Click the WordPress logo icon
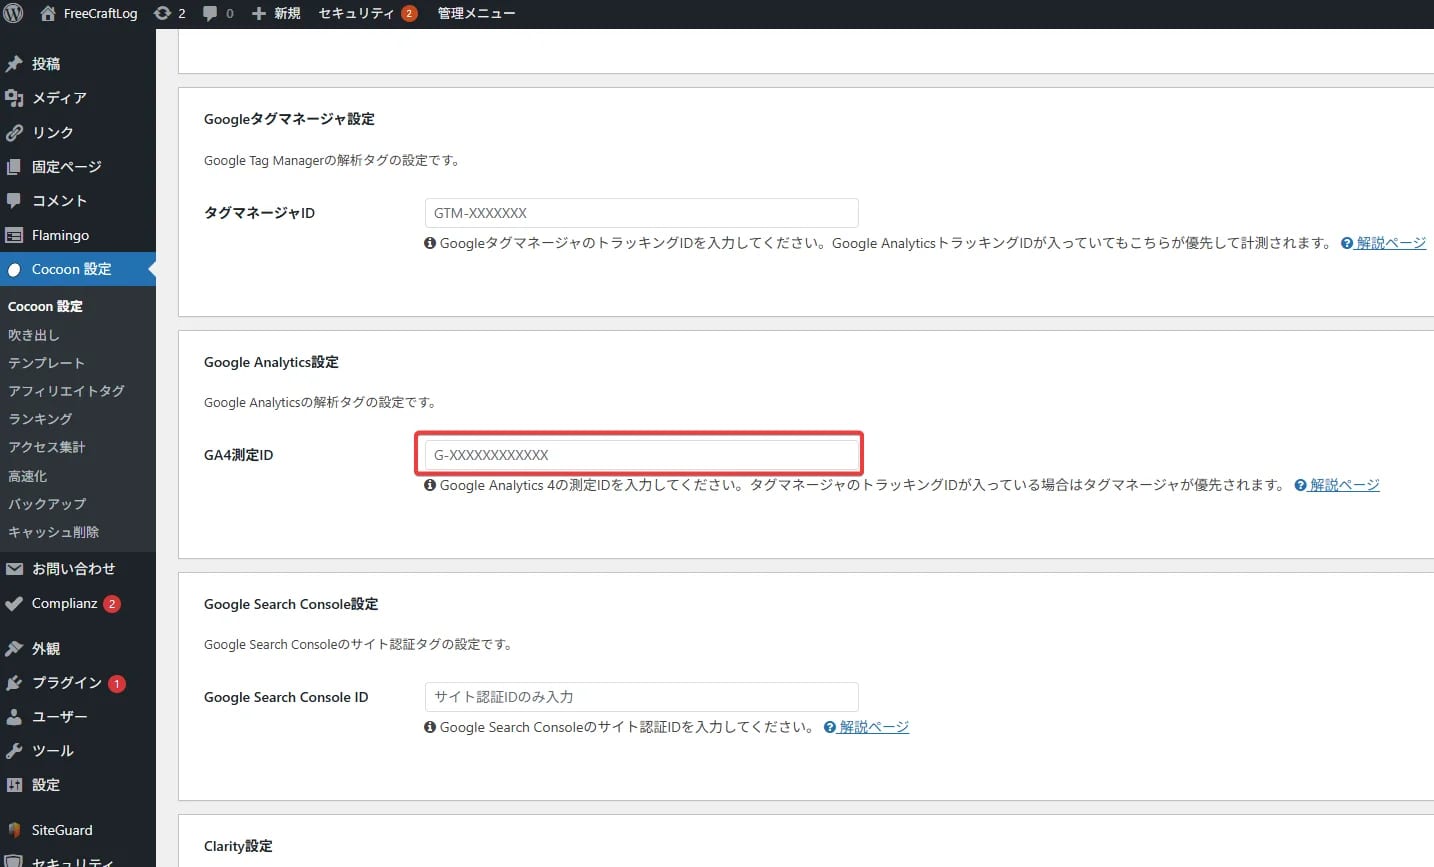 15,13
